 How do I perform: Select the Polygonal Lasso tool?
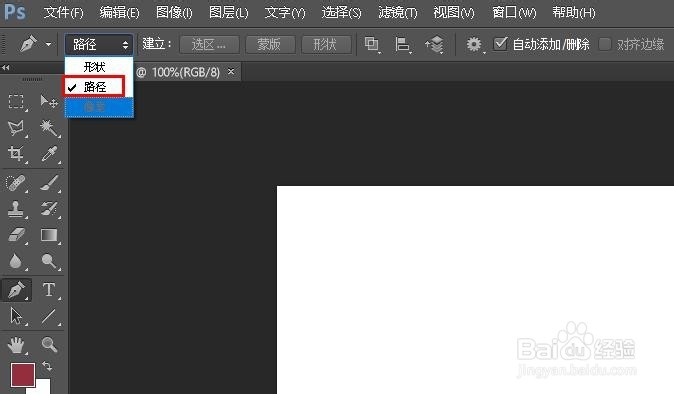pyautogui.click(x=16, y=128)
